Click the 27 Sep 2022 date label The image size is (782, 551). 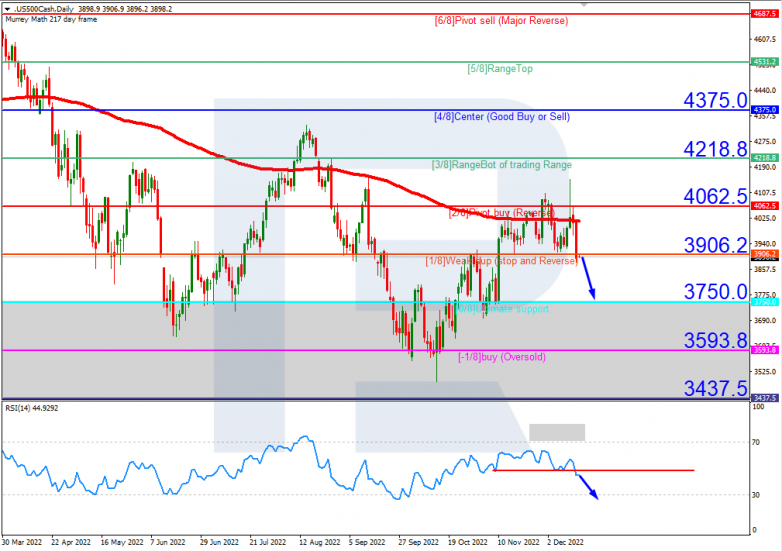tap(418, 542)
